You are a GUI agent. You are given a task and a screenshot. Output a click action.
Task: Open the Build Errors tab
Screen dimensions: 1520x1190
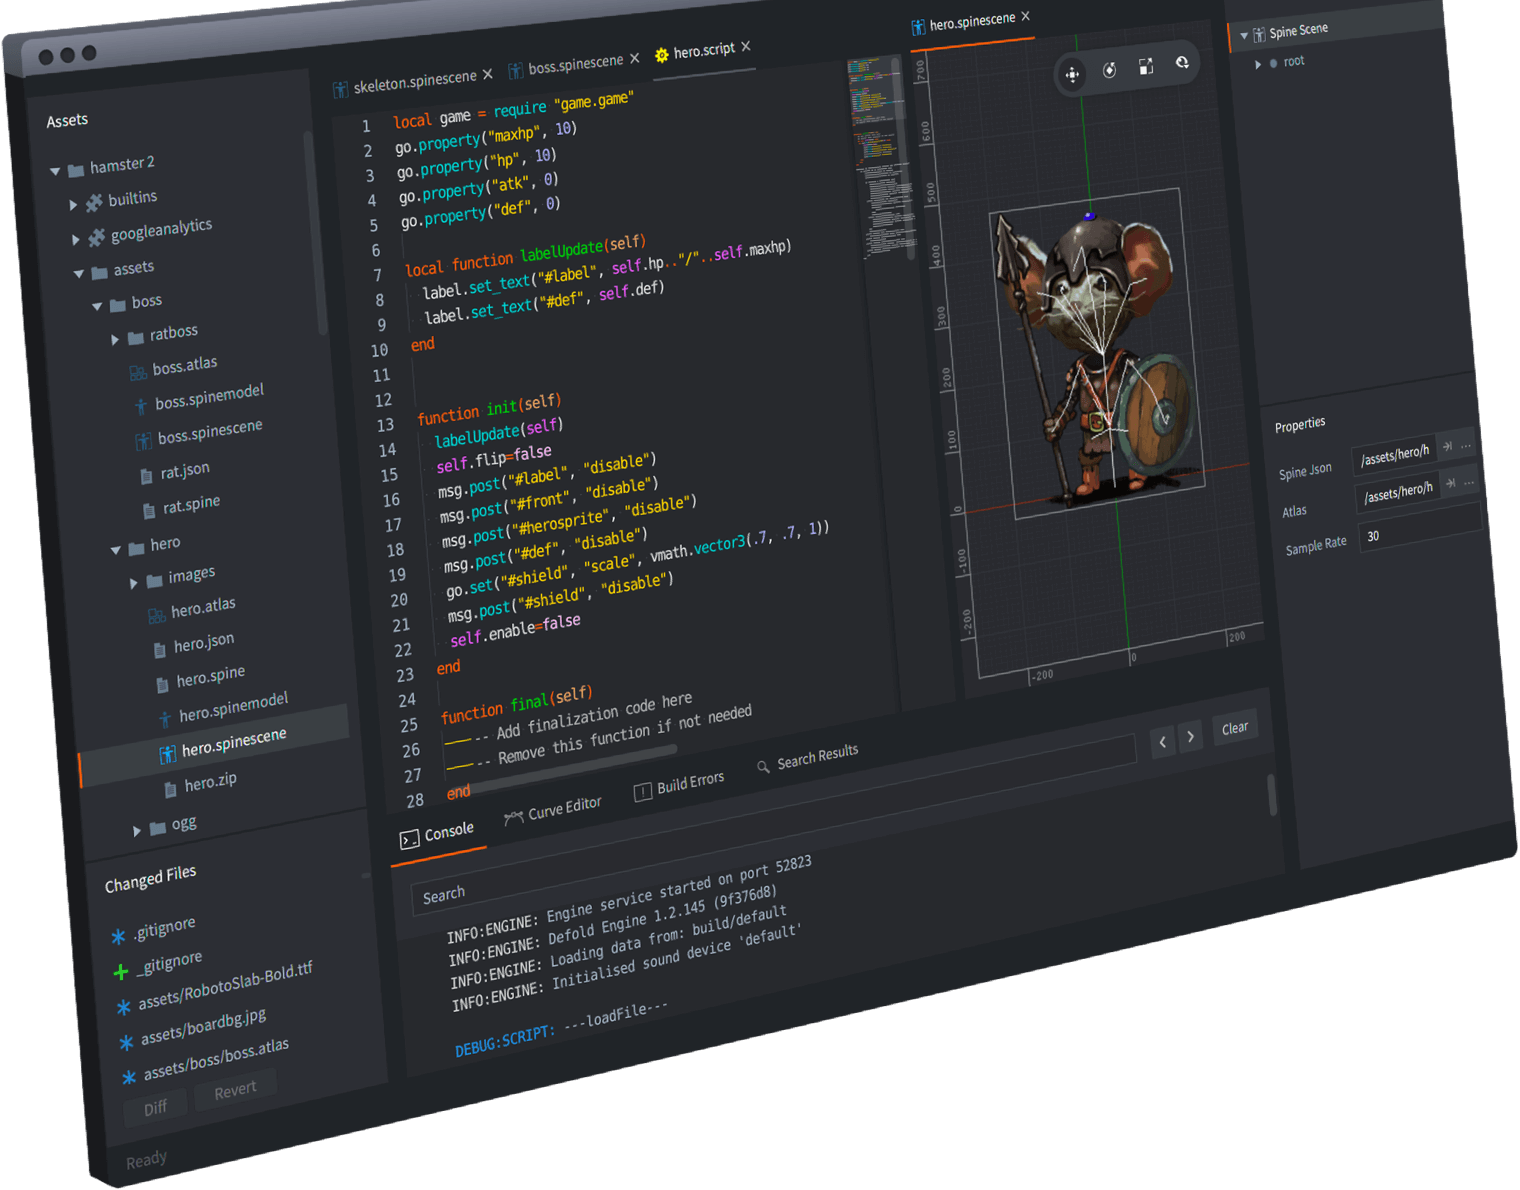(x=679, y=786)
